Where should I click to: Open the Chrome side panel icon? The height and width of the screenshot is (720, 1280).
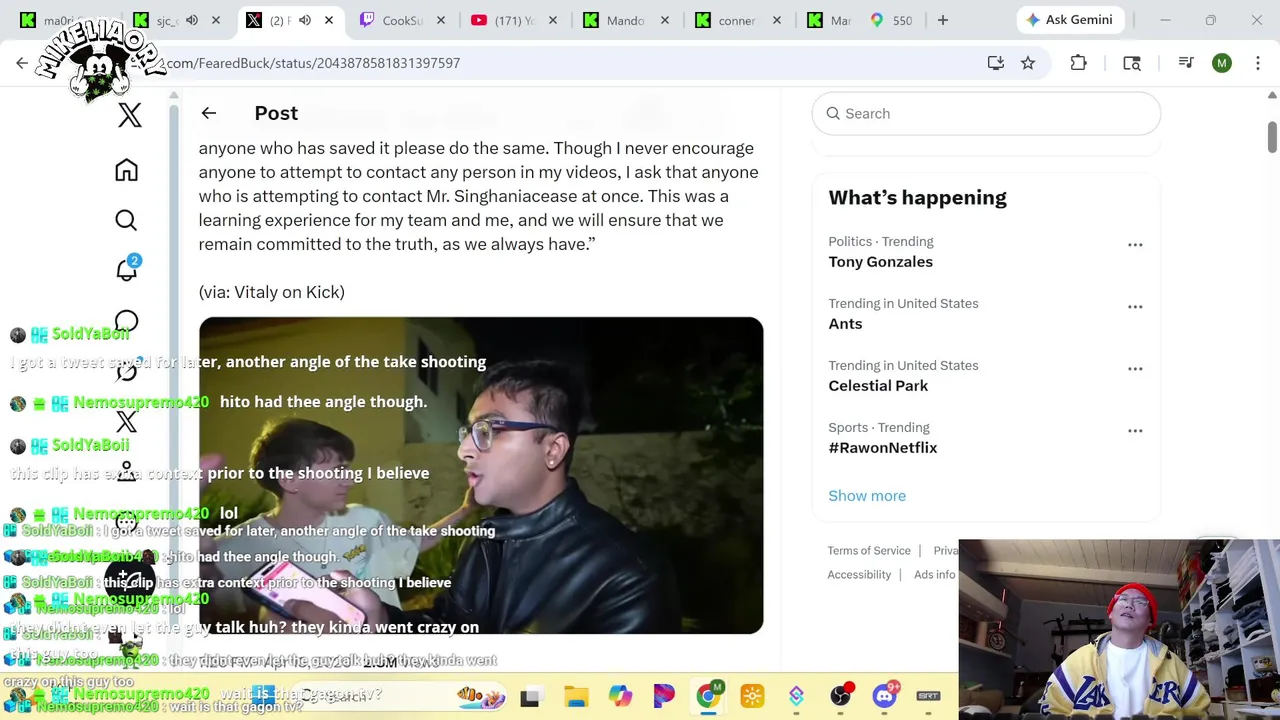1132,63
